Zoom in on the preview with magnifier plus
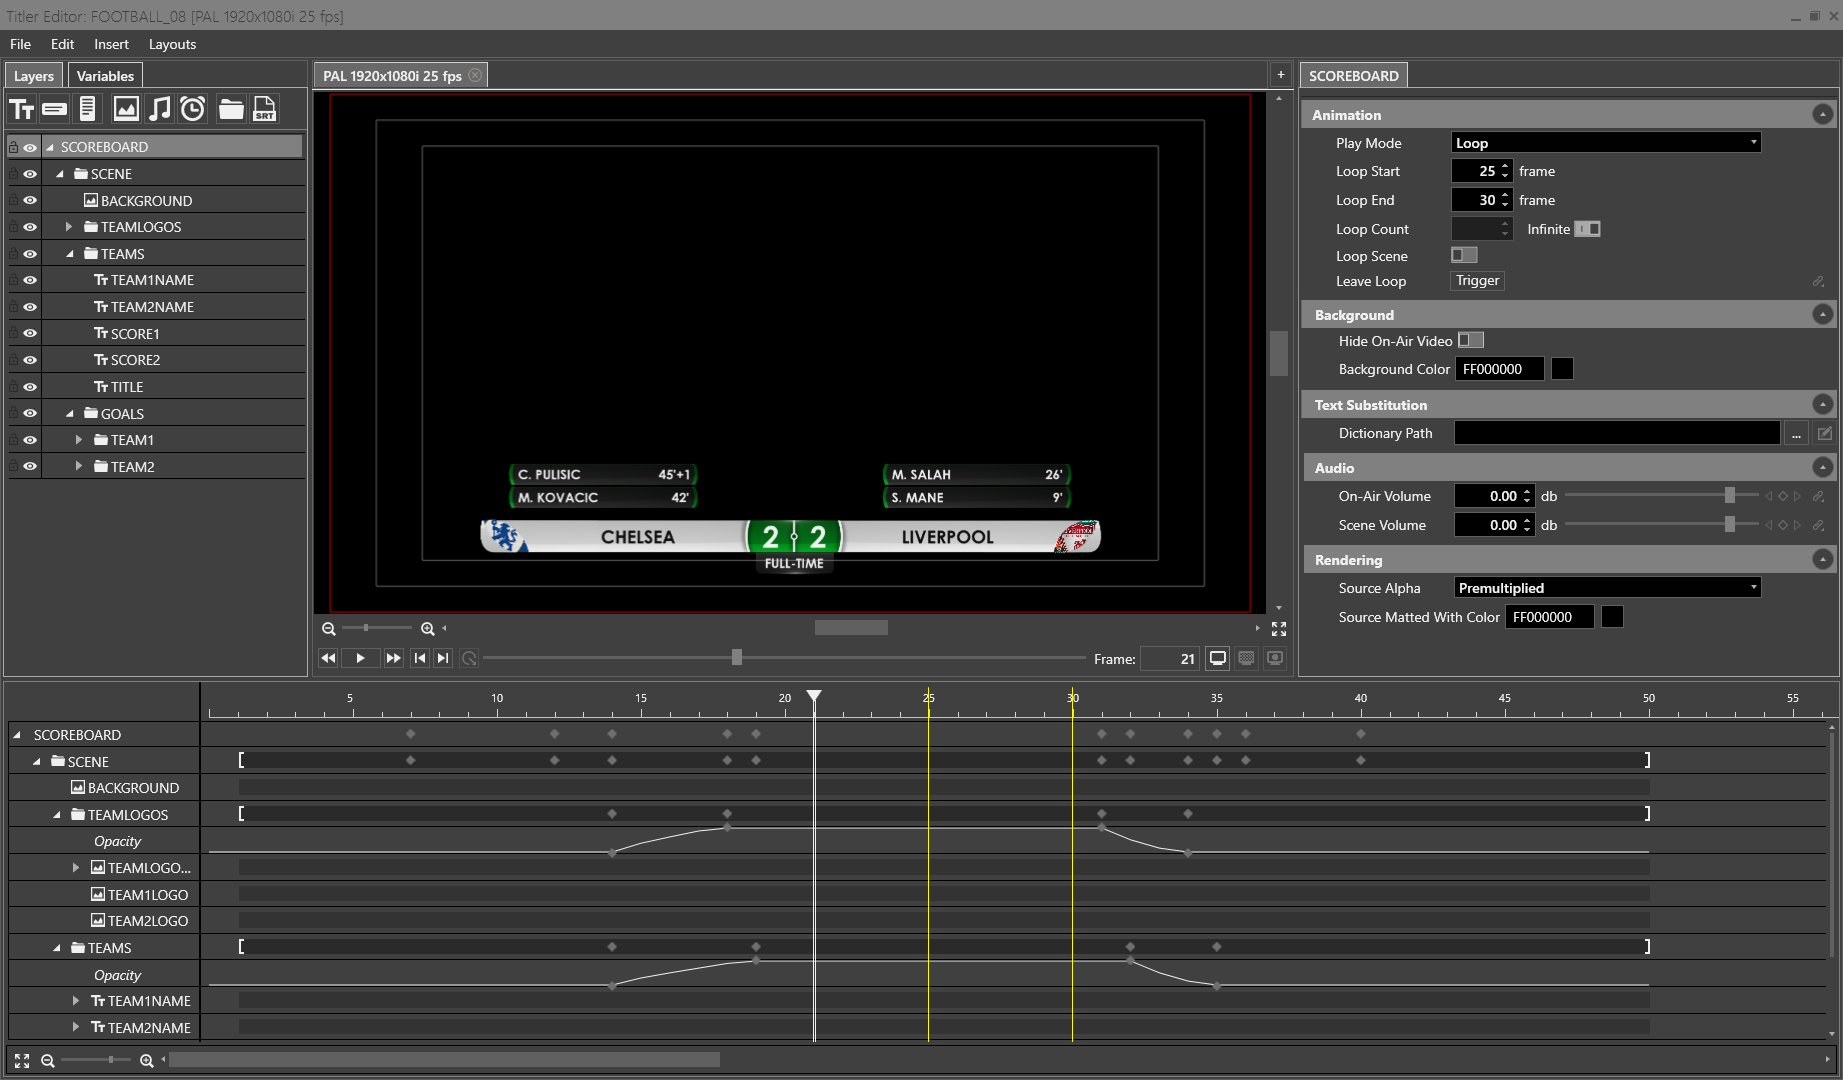 click(428, 629)
